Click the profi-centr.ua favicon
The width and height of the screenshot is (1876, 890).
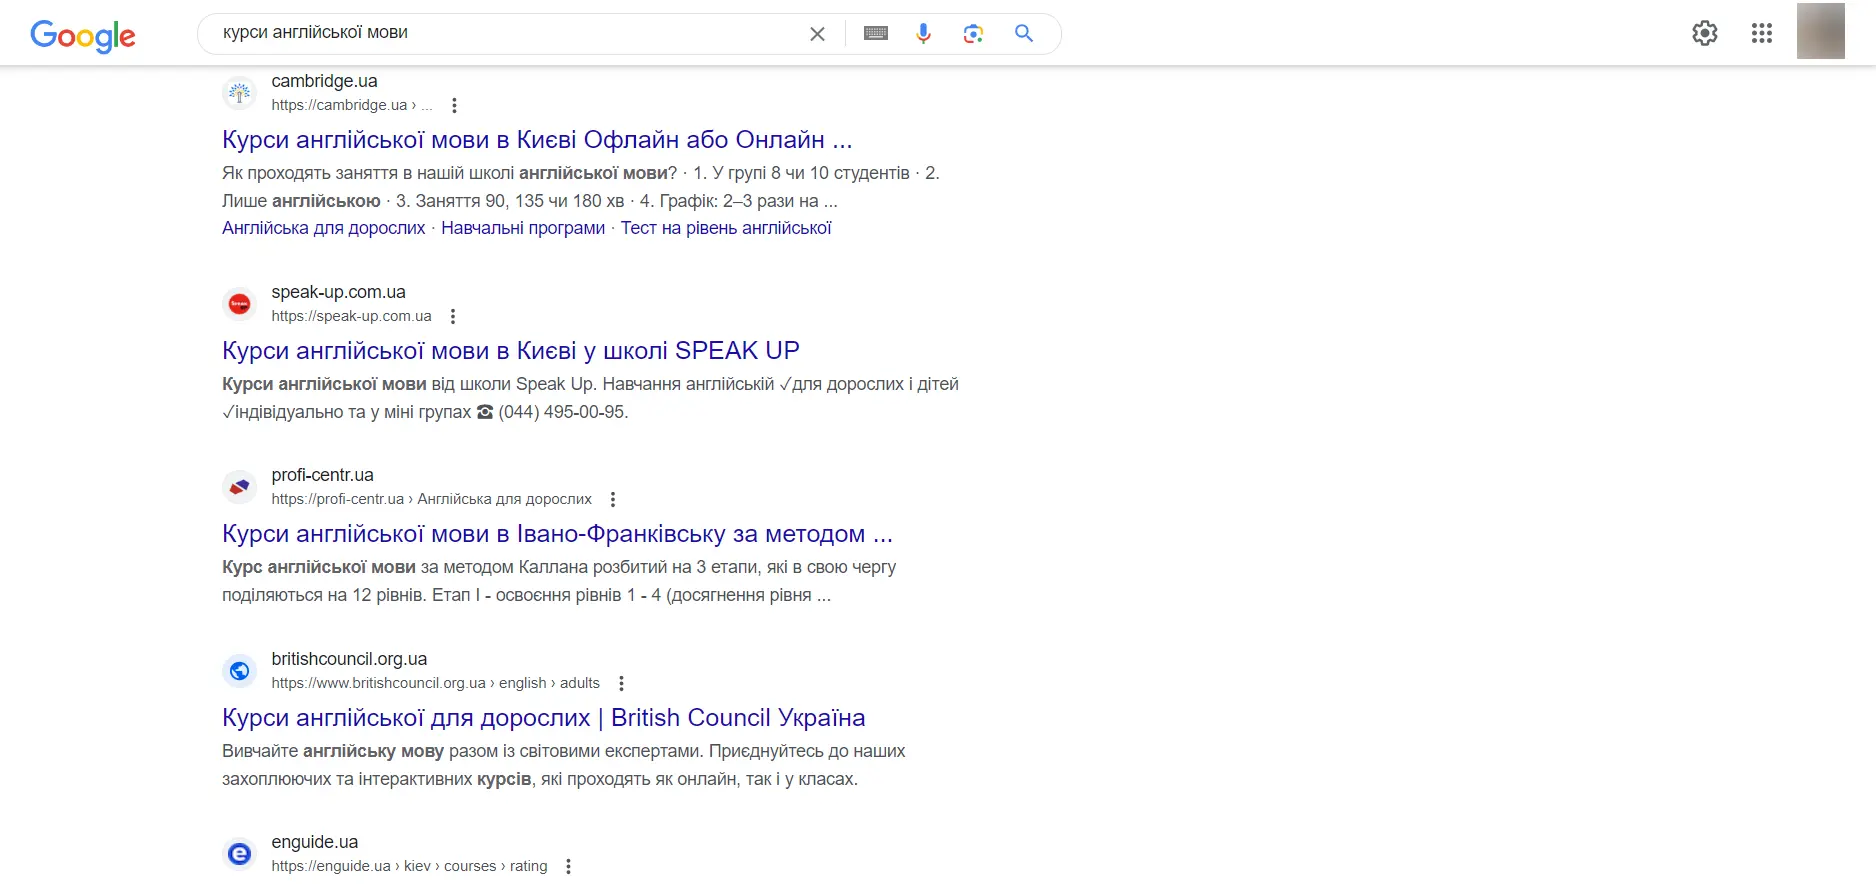click(239, 487)
